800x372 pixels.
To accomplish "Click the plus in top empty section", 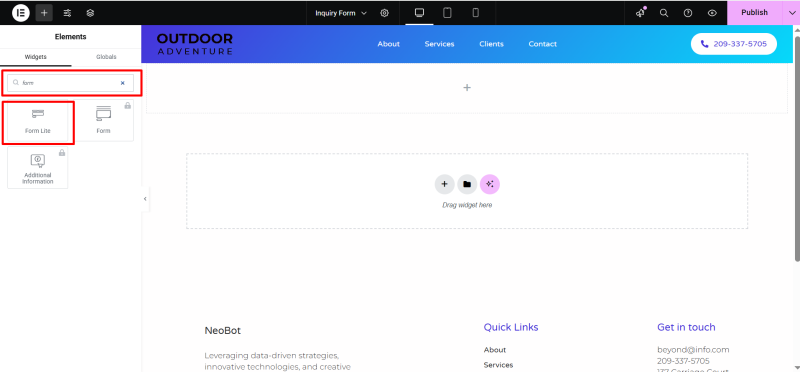I will [x=466, y=88].
